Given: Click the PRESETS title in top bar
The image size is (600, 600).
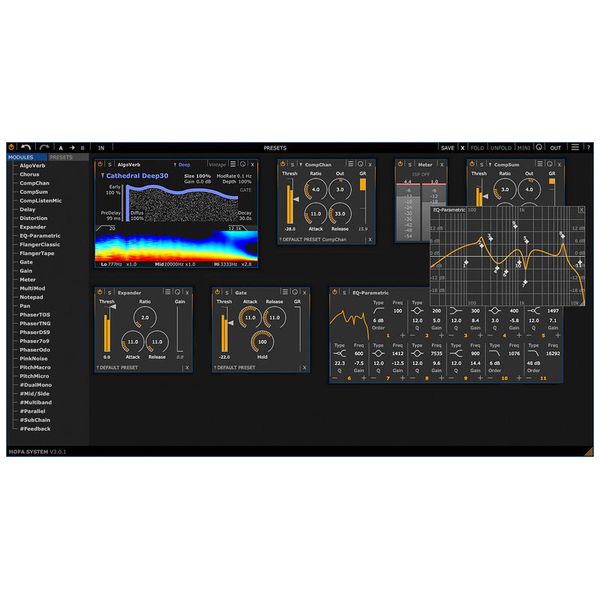Looking at the screenshot, I should 275,148.
